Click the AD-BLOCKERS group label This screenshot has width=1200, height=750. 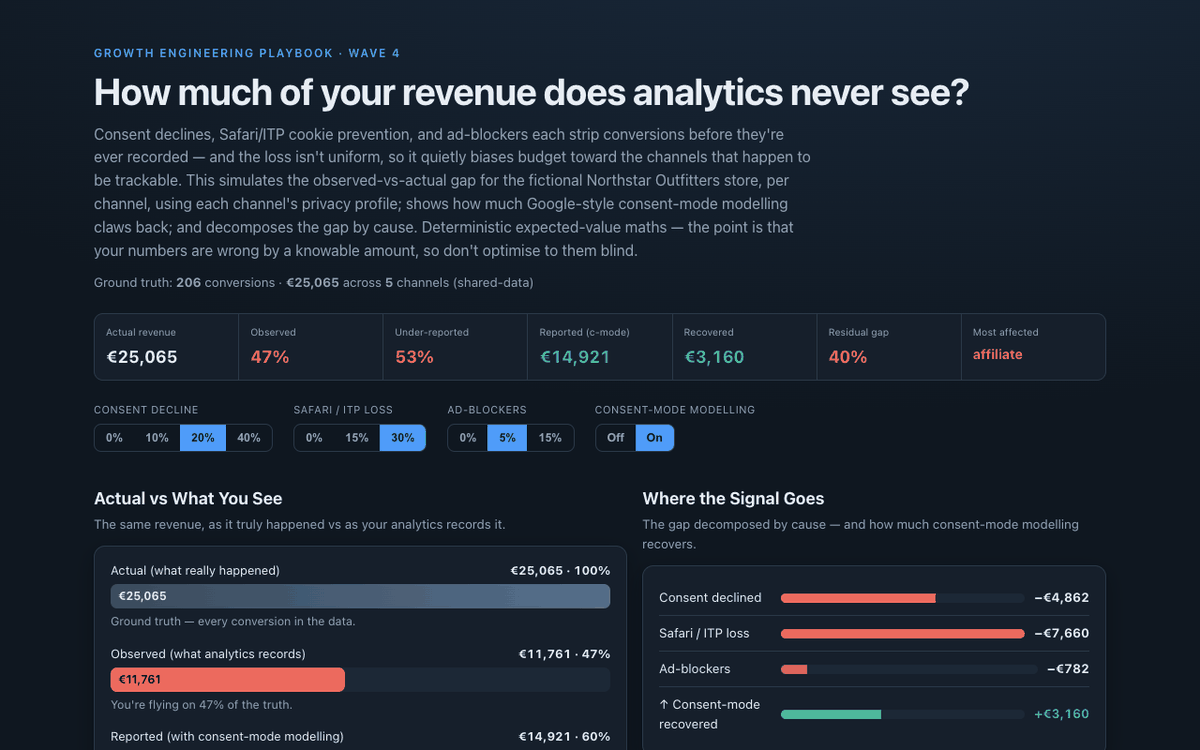[485, 410]
